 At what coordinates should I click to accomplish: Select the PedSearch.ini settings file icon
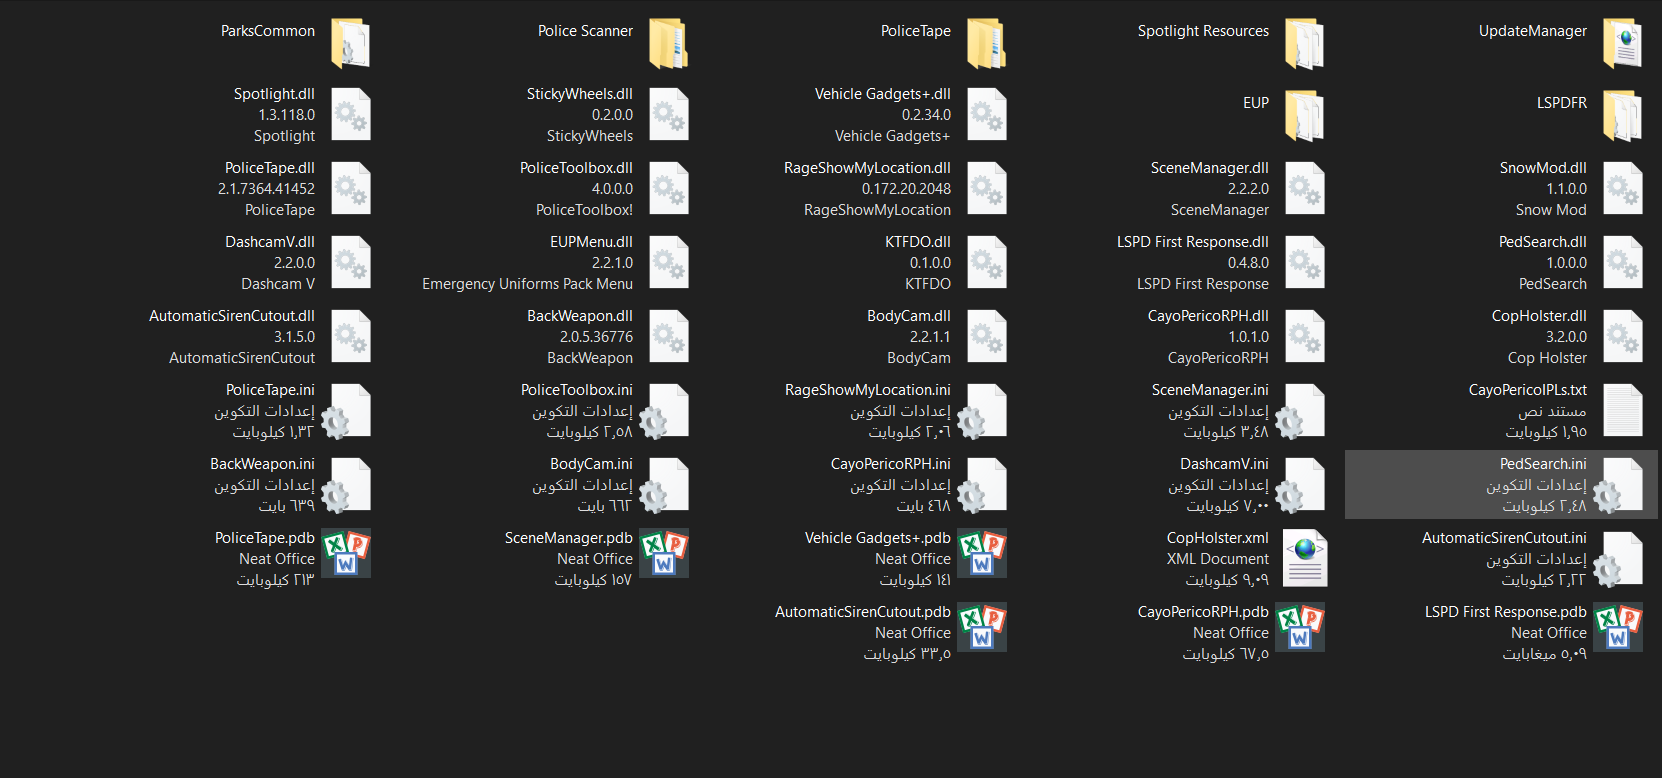coord(1619,485)
